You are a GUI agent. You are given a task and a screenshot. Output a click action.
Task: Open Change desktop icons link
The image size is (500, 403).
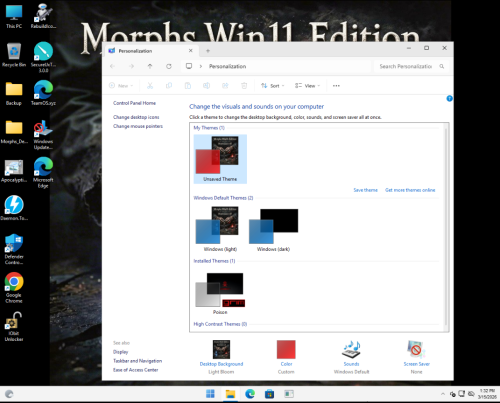(x=136, y=117)
